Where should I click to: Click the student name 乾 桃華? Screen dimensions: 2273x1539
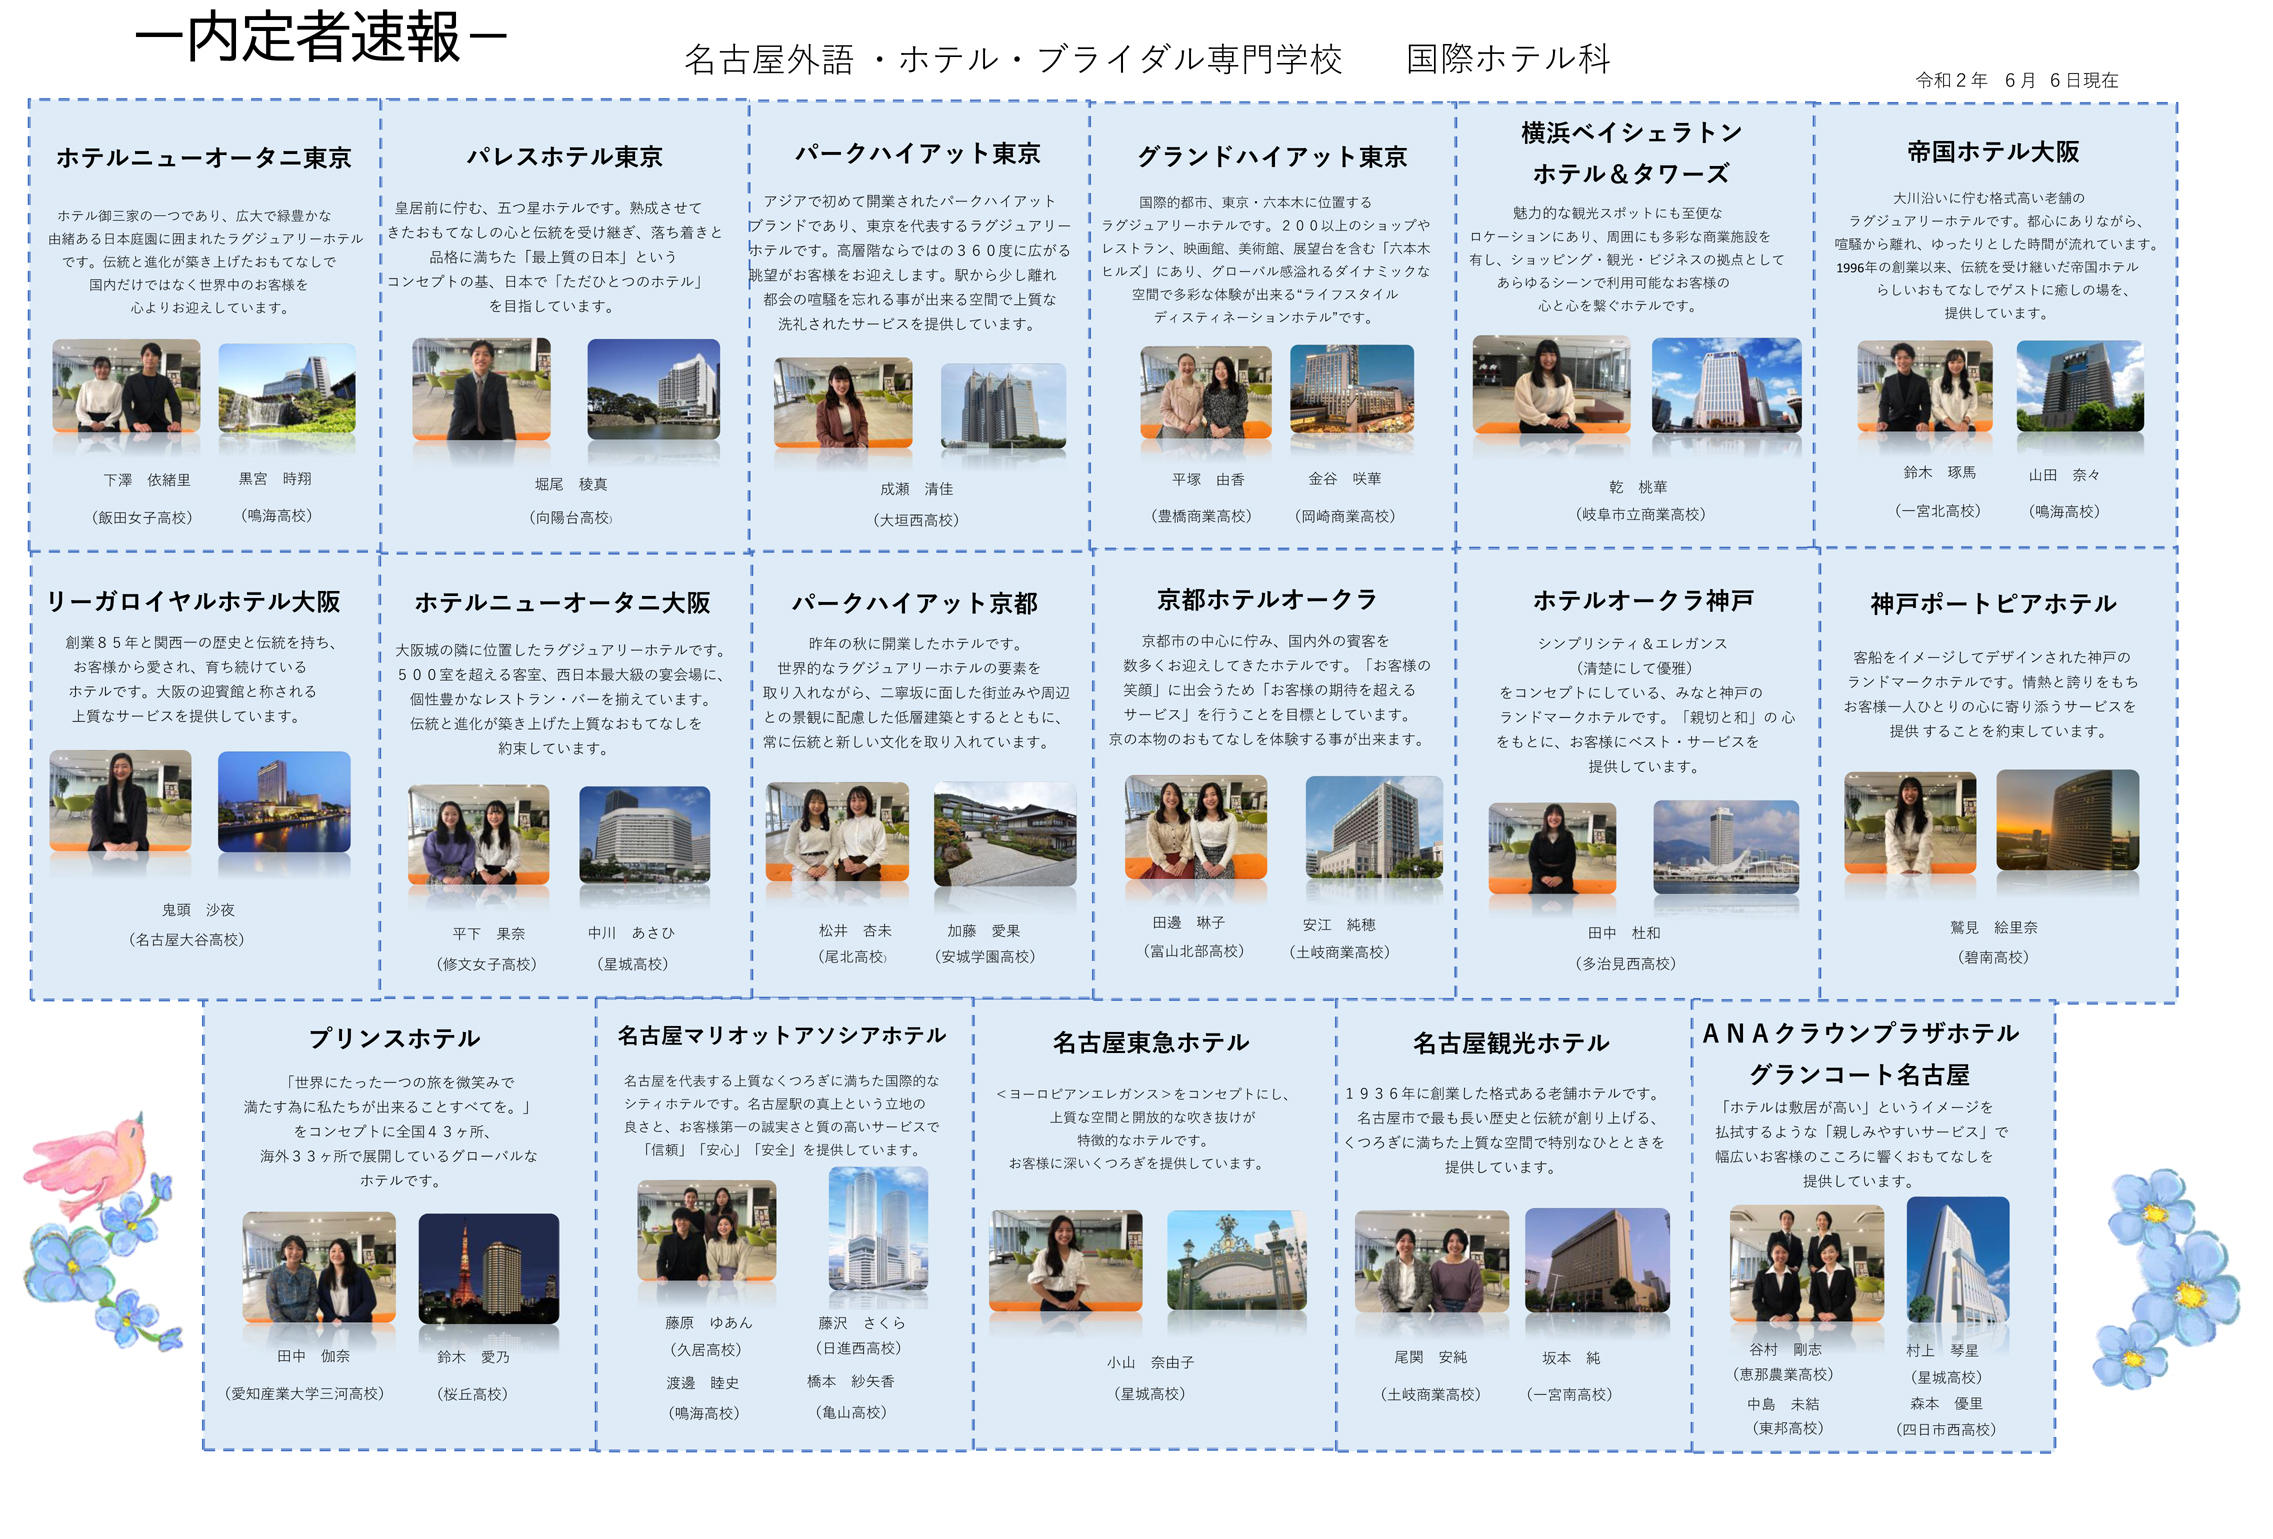point(1638,488)
